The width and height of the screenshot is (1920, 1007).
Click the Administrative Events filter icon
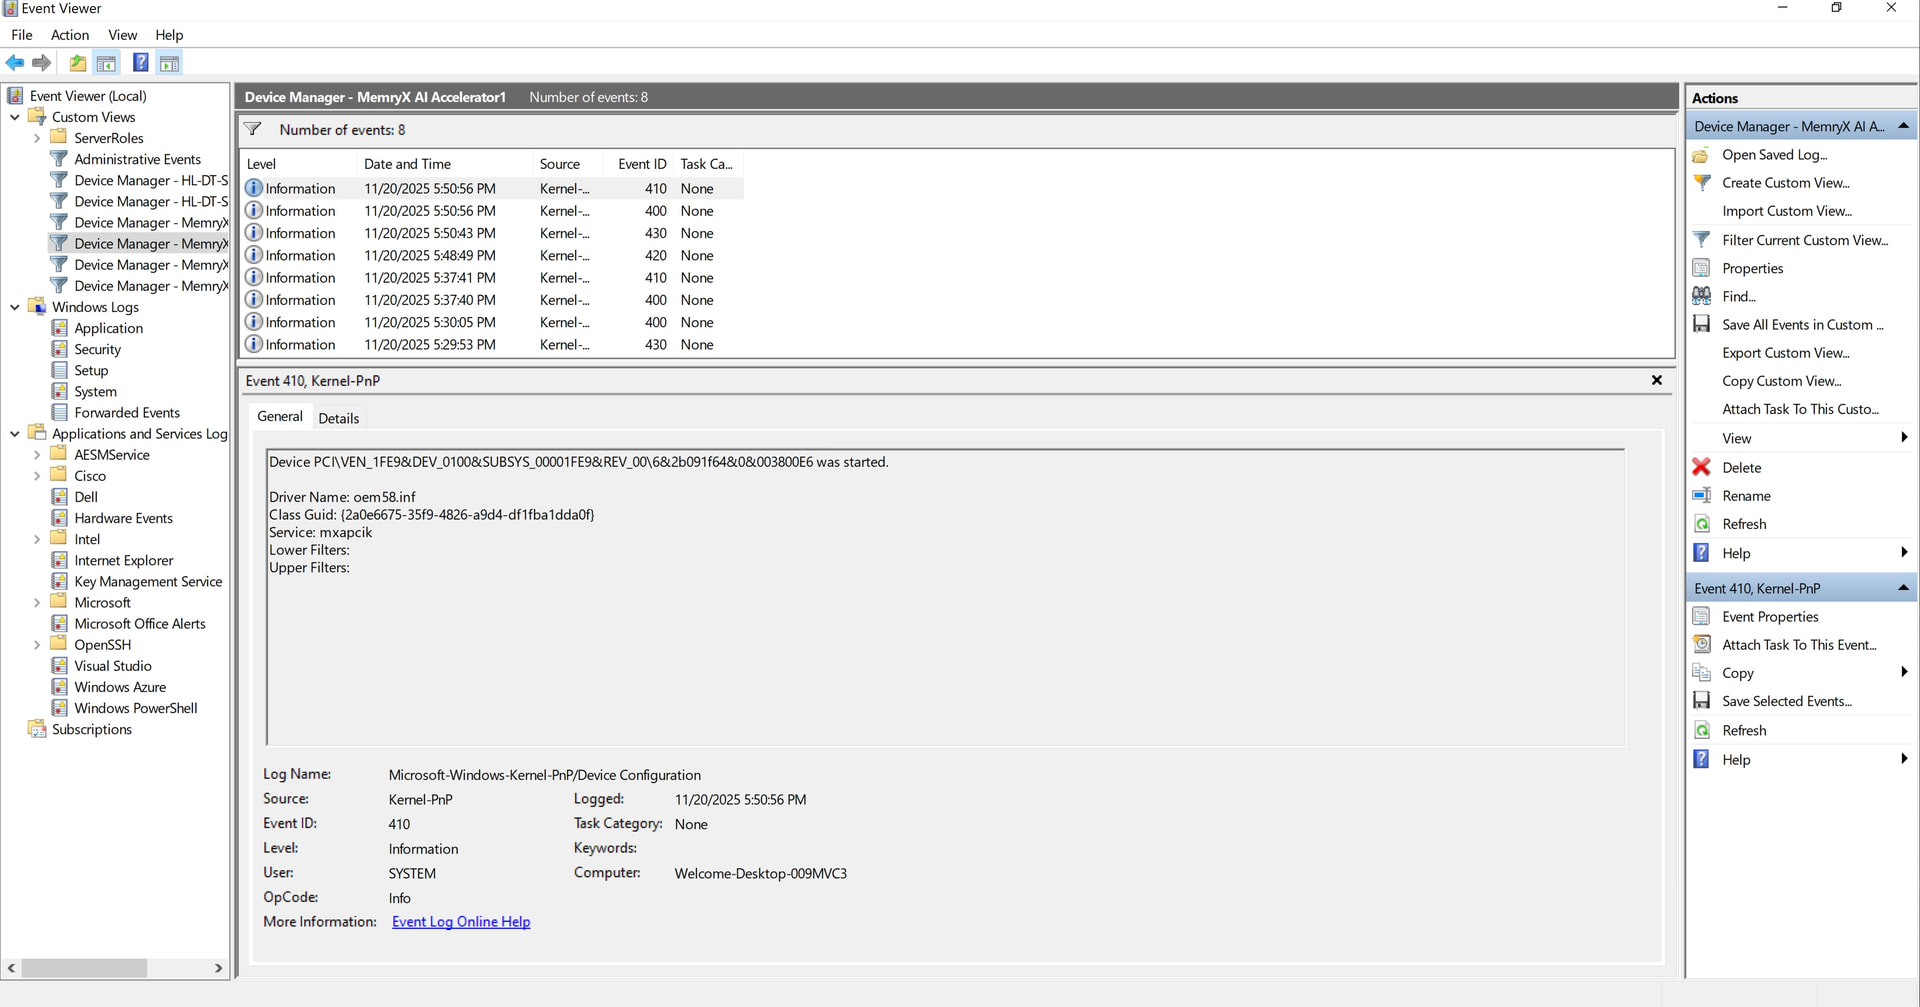(59, 159)
